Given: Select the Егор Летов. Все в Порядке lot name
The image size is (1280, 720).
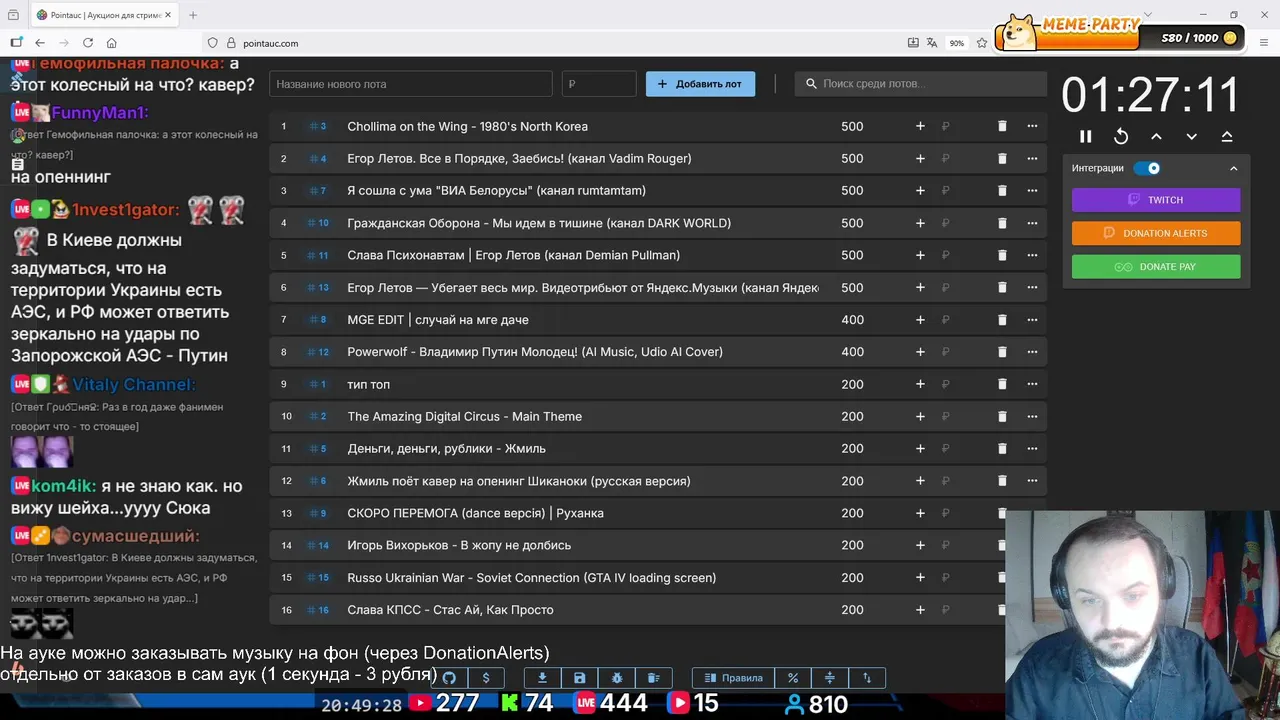Looking at the screenshot, I should 519,158.
